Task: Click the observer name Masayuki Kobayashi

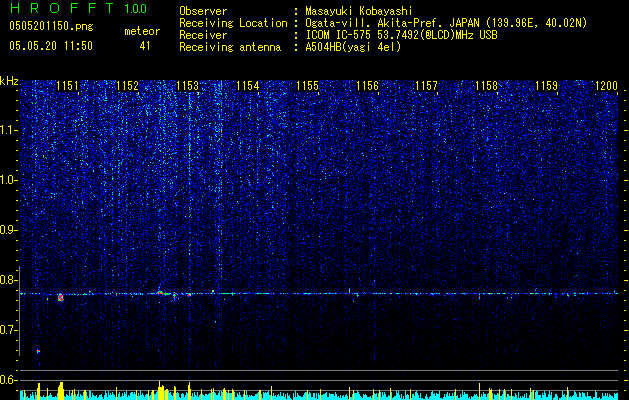Action: click(359, 11)
